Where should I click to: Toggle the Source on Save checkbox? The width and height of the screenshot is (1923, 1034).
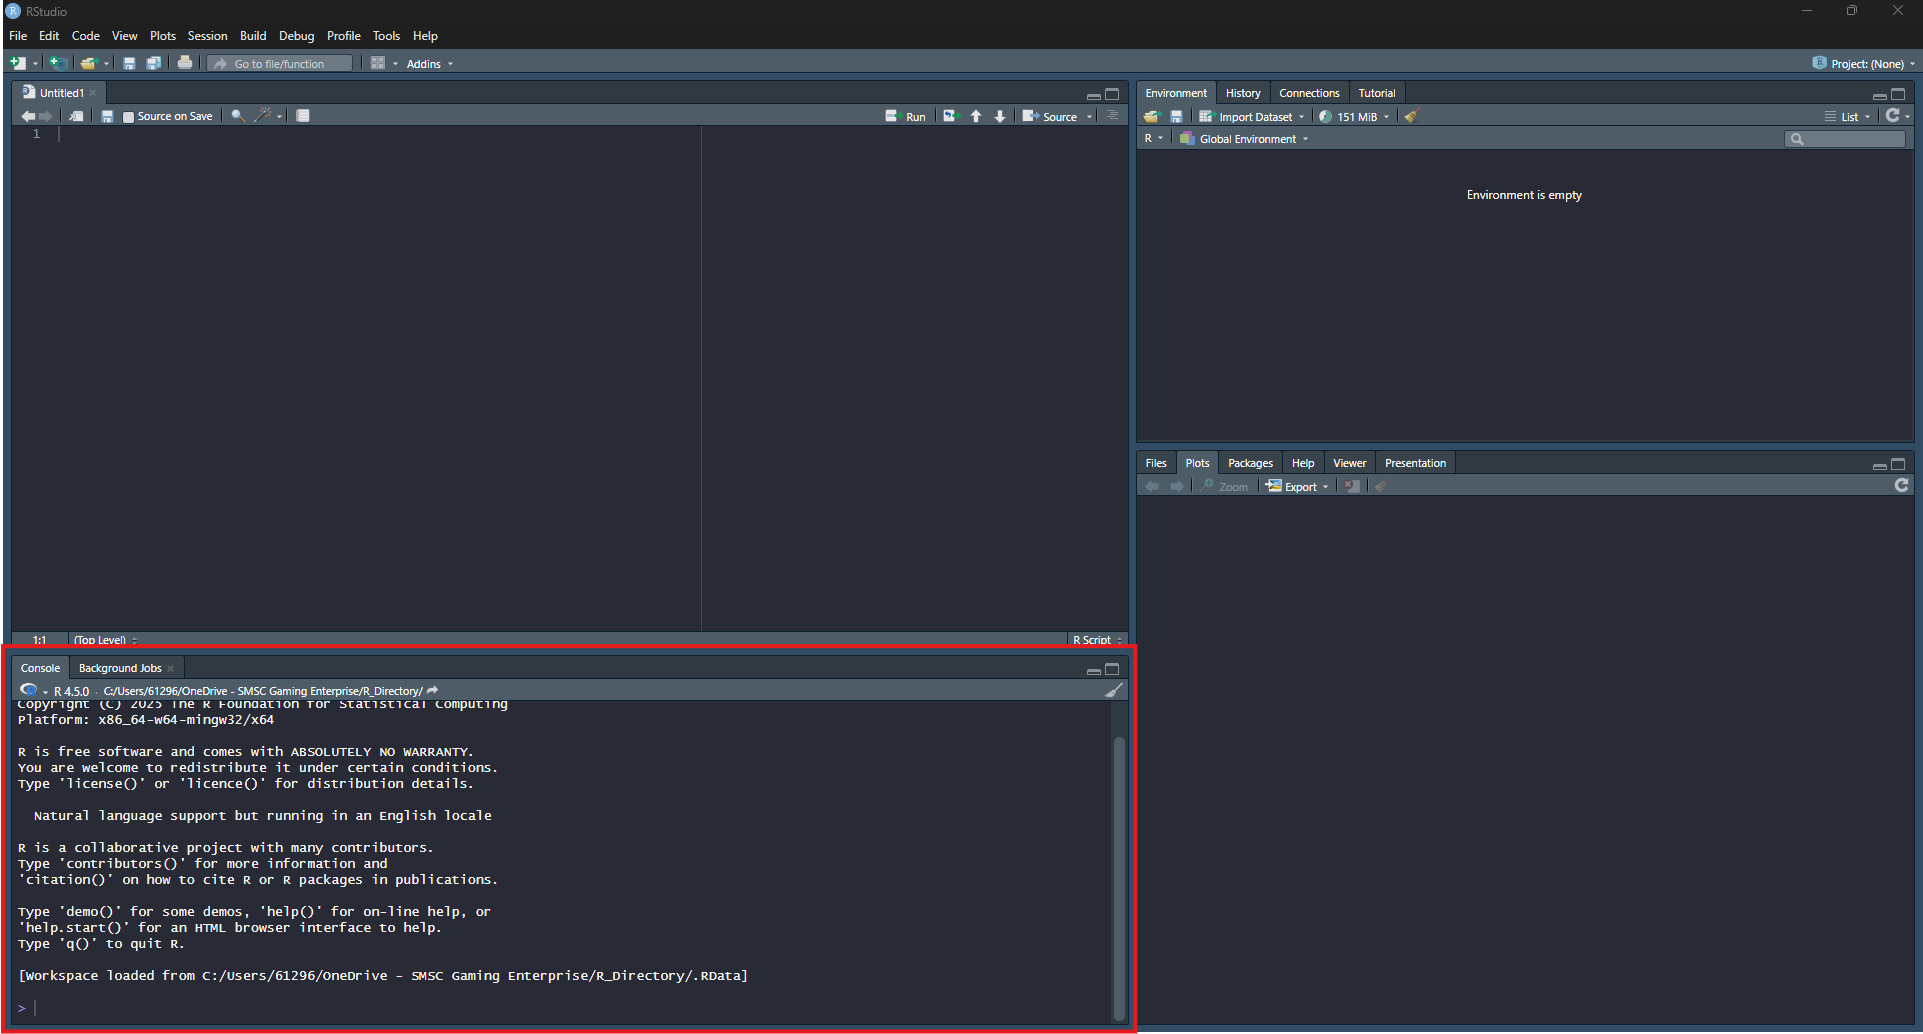[x=128, y=117]
